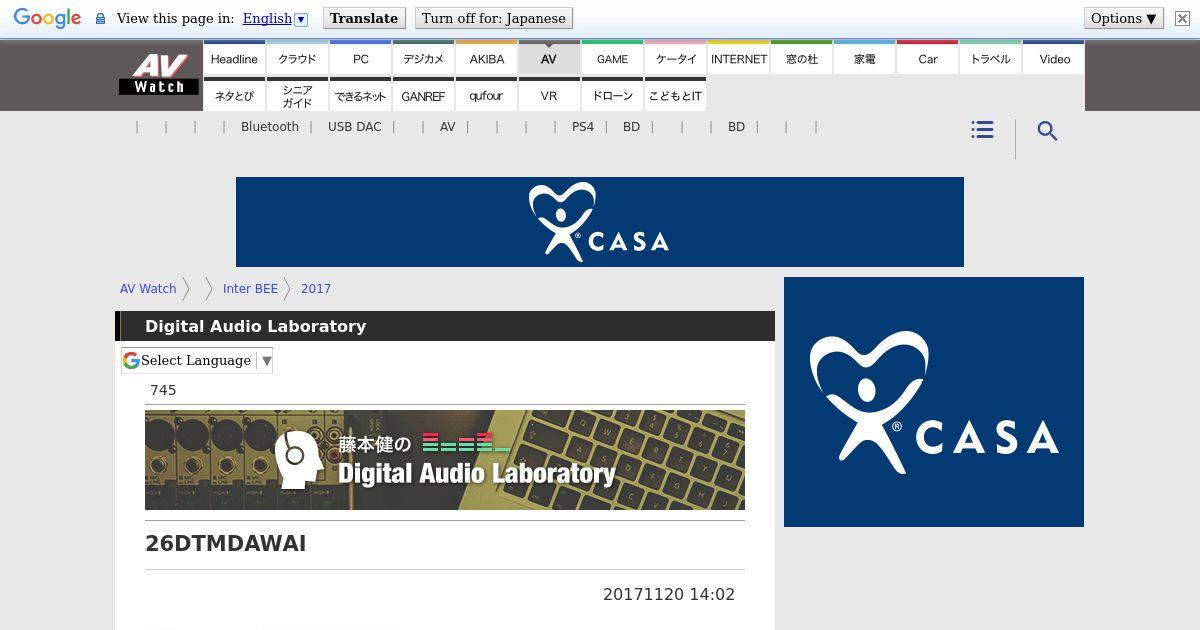This screenshot has width=1200, height=630.
Task: Select the AV tab
Action: point(549,58)
